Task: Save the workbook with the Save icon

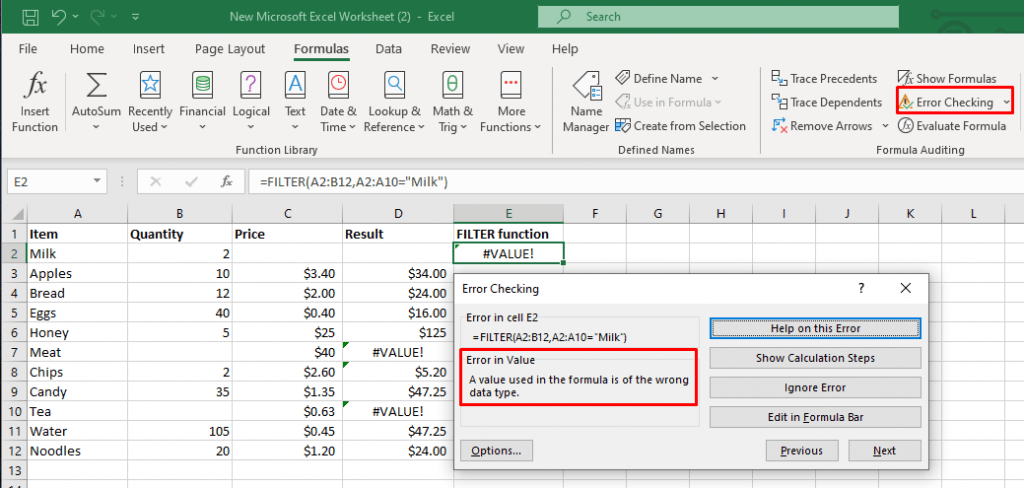Action: 31,17
